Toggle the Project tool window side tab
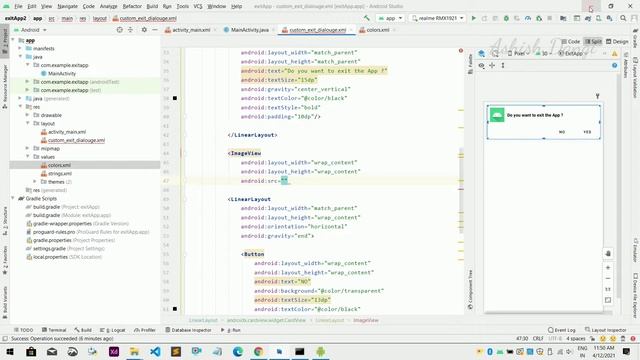 [5, 40]
